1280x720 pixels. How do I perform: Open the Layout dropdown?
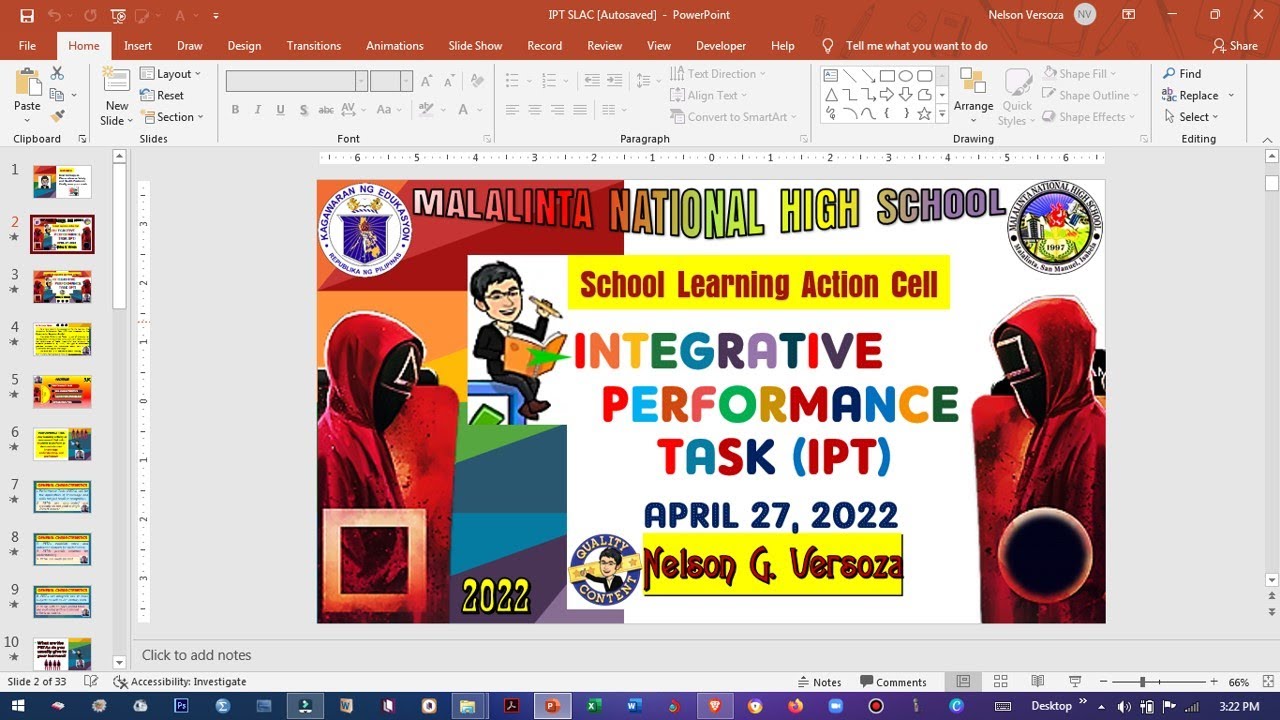pyautogui.click(x=171, y=74)
